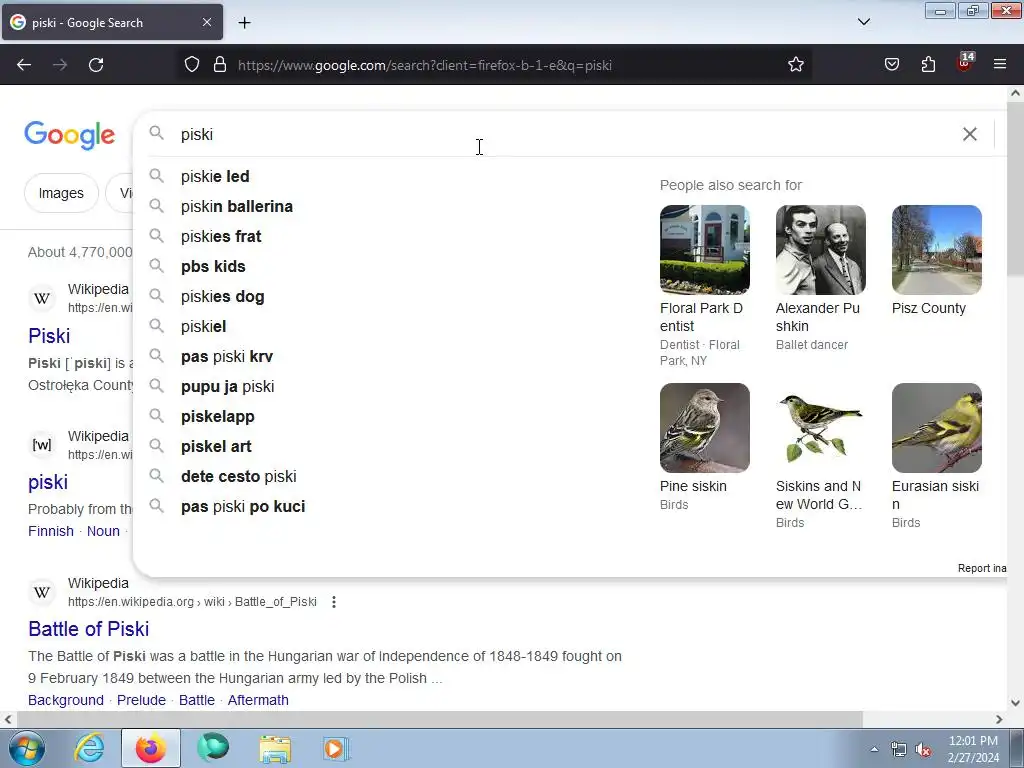Open the uBlock extension icon showing 14
1024x768 pixels.
click(965, 63)
